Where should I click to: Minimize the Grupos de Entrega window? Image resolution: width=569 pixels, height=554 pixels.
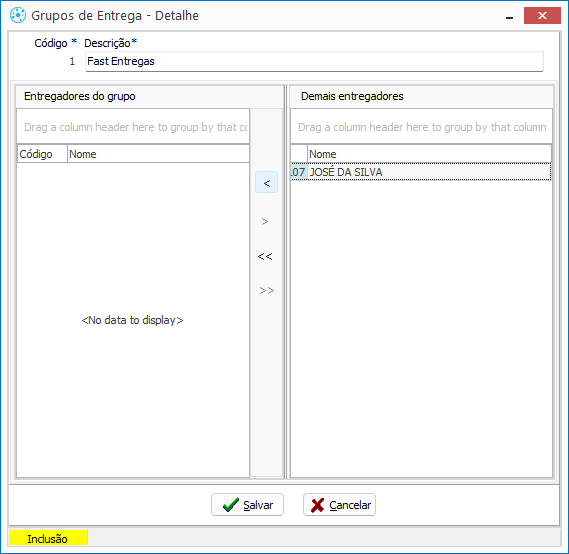(509, 16)
